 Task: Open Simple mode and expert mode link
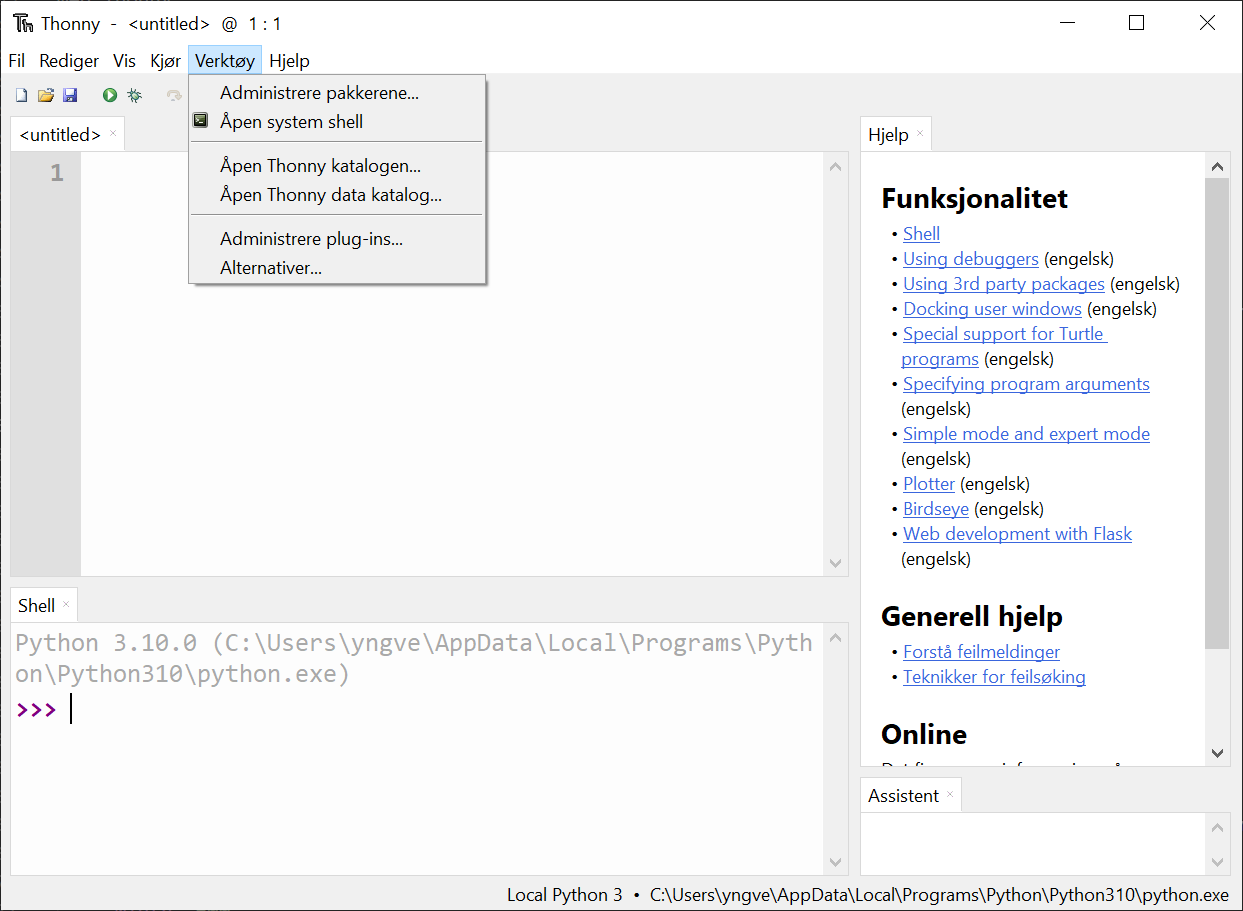click(x=1026, y=434)
